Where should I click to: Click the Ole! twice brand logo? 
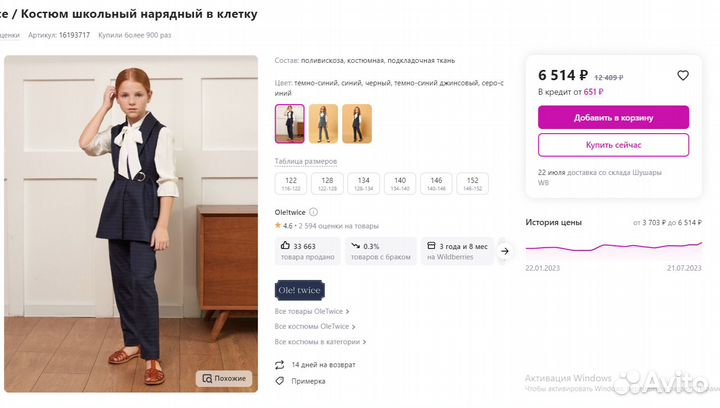[x=299, y=291]
